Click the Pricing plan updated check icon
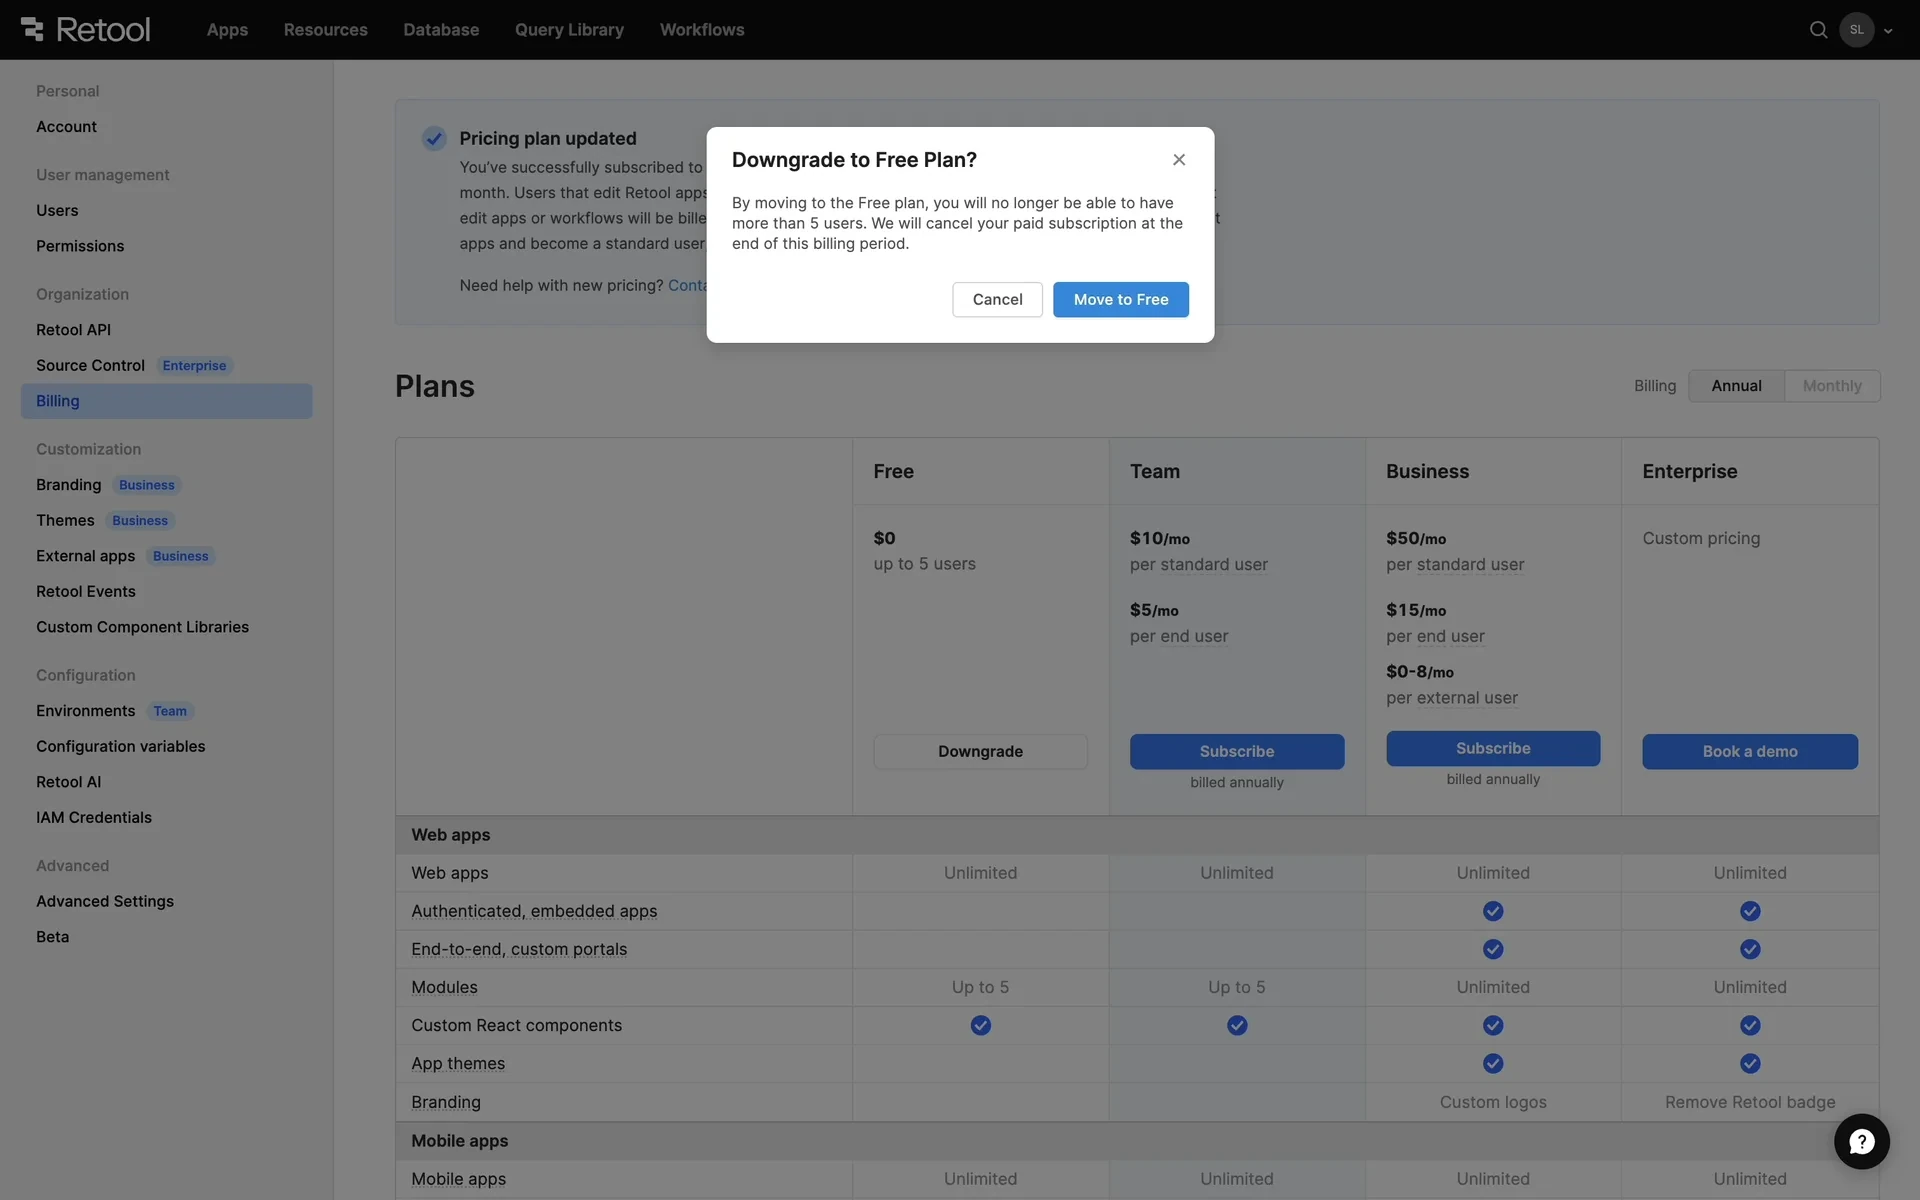This screenshot has width=1920, height=1200. [434, 138]
